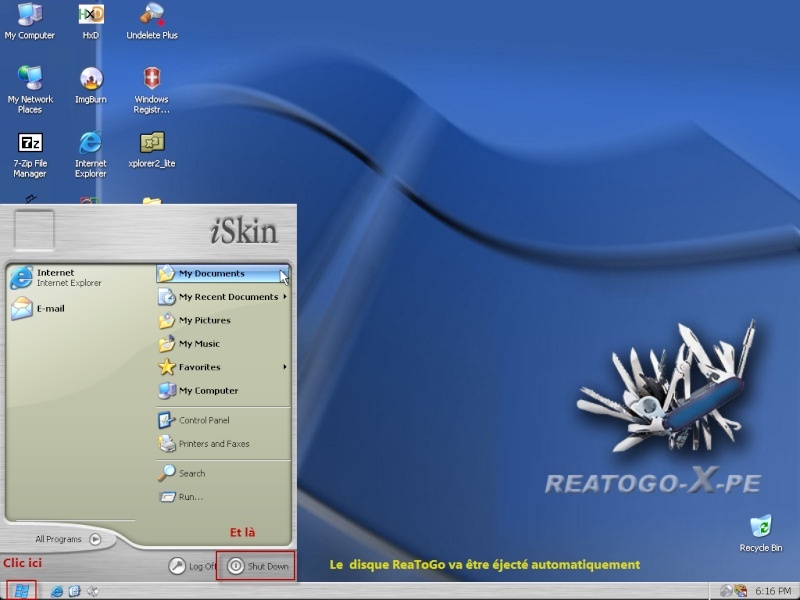The height and width of the screenshot is (600, 800).
Task: Open Internet Explorer desktop shortcut
Action: [x=91, y=154]
